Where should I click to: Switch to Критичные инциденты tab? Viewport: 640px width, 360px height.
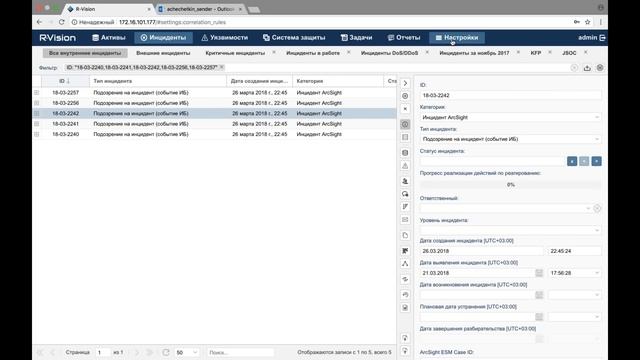click(235, 53)
